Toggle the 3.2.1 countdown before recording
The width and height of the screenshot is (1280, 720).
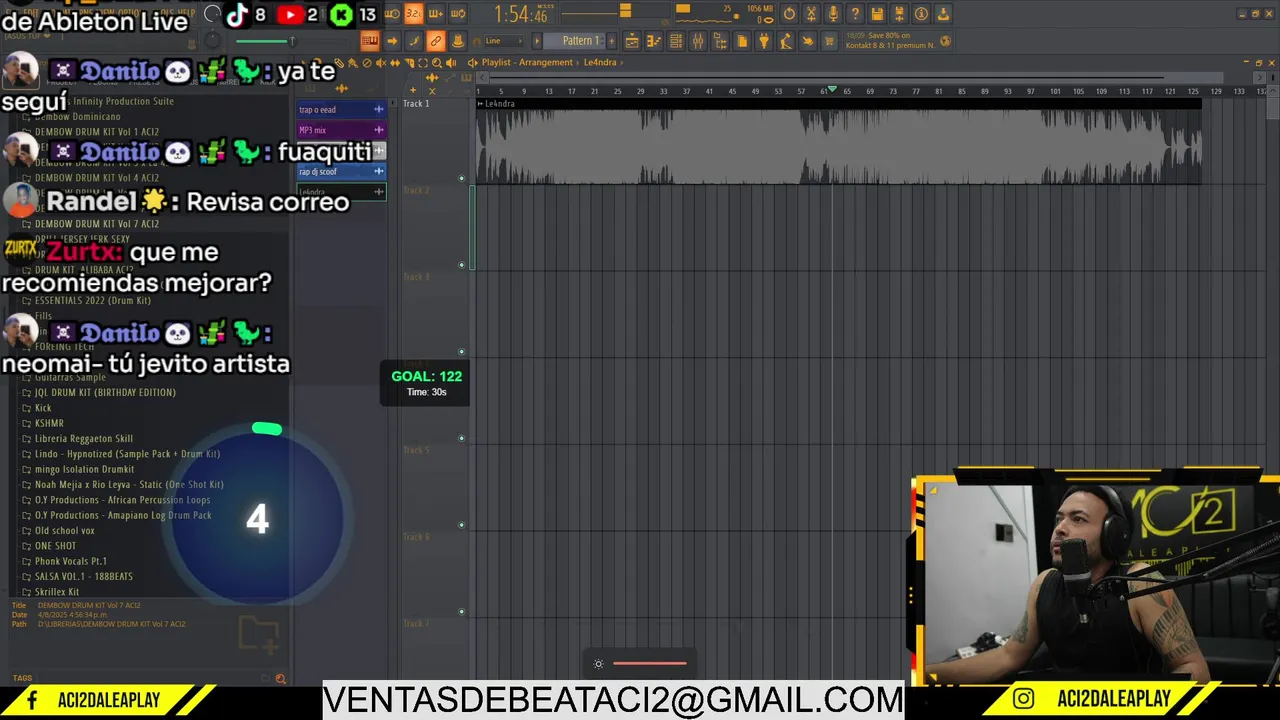pos(413,14)
